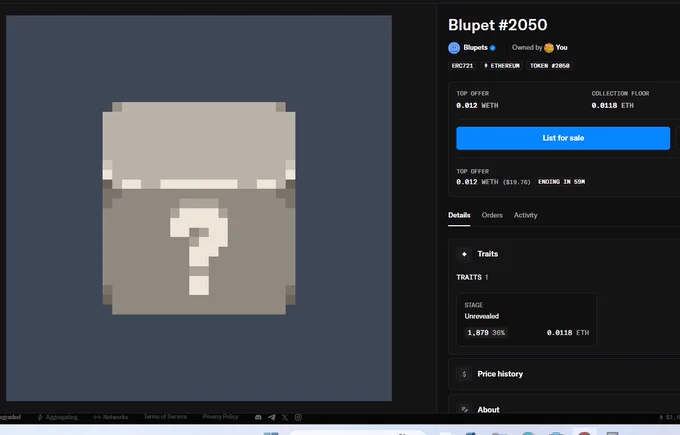Expand the Price history section
Image resolution: width=680 pixels, height=435 pixels.
click(x=564, y=374)
